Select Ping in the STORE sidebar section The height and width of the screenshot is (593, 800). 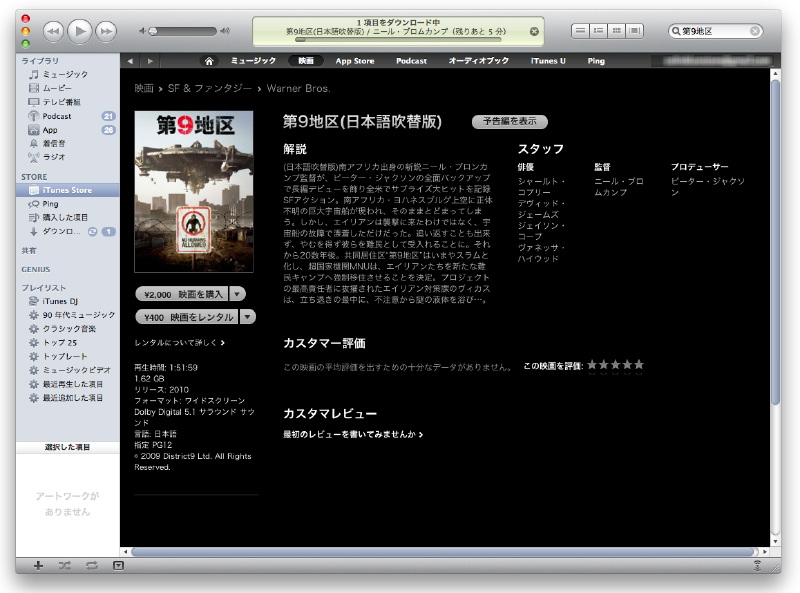(50, 203)
